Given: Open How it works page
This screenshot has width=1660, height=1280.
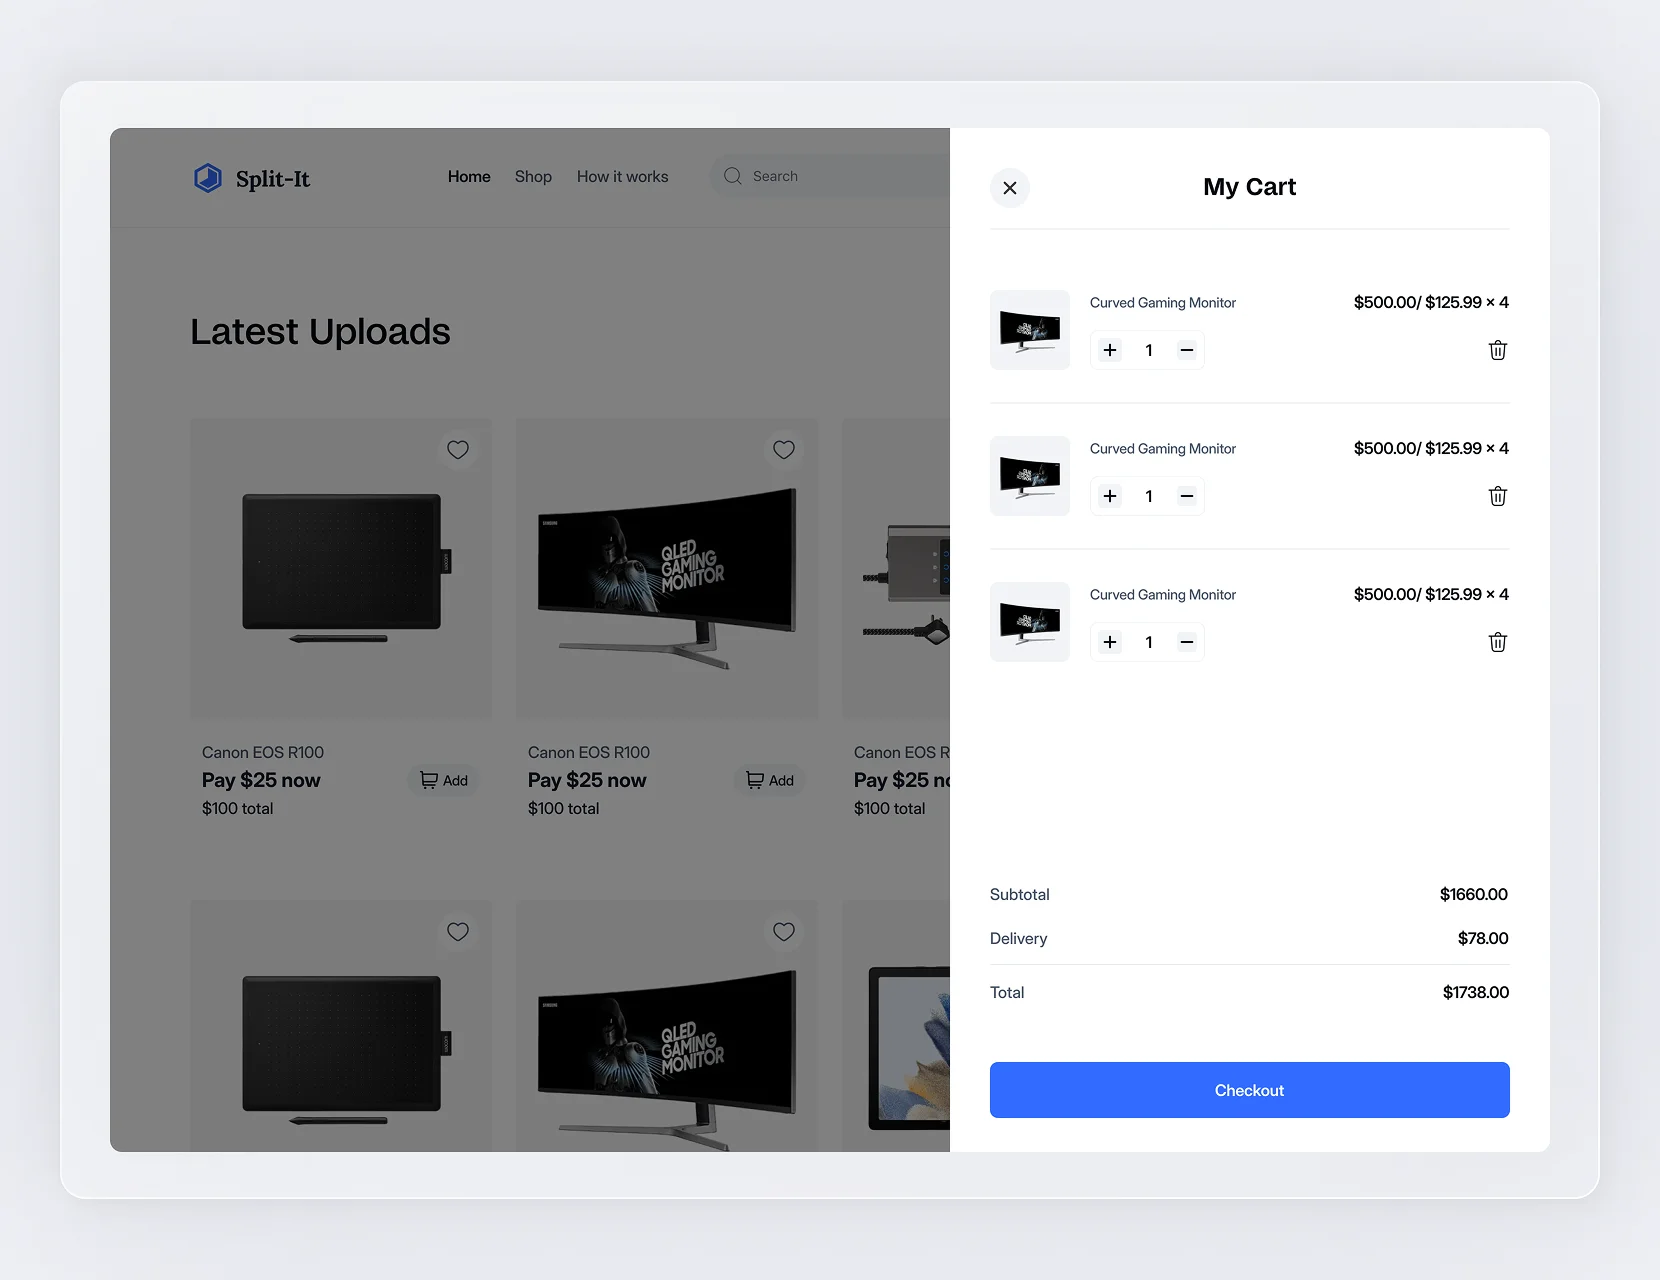Looking at the screenshot, I should [x=622, y=176].
